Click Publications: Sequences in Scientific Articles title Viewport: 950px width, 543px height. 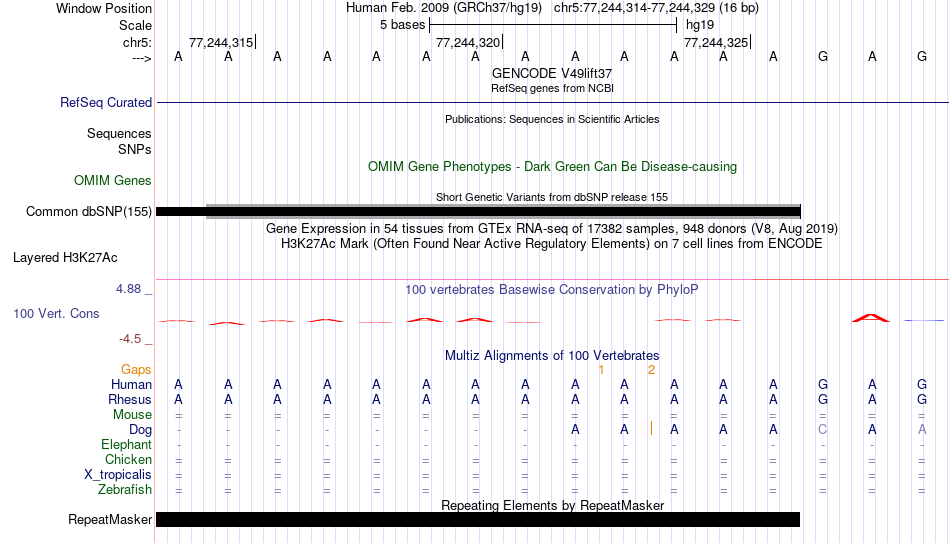point(552,119)
